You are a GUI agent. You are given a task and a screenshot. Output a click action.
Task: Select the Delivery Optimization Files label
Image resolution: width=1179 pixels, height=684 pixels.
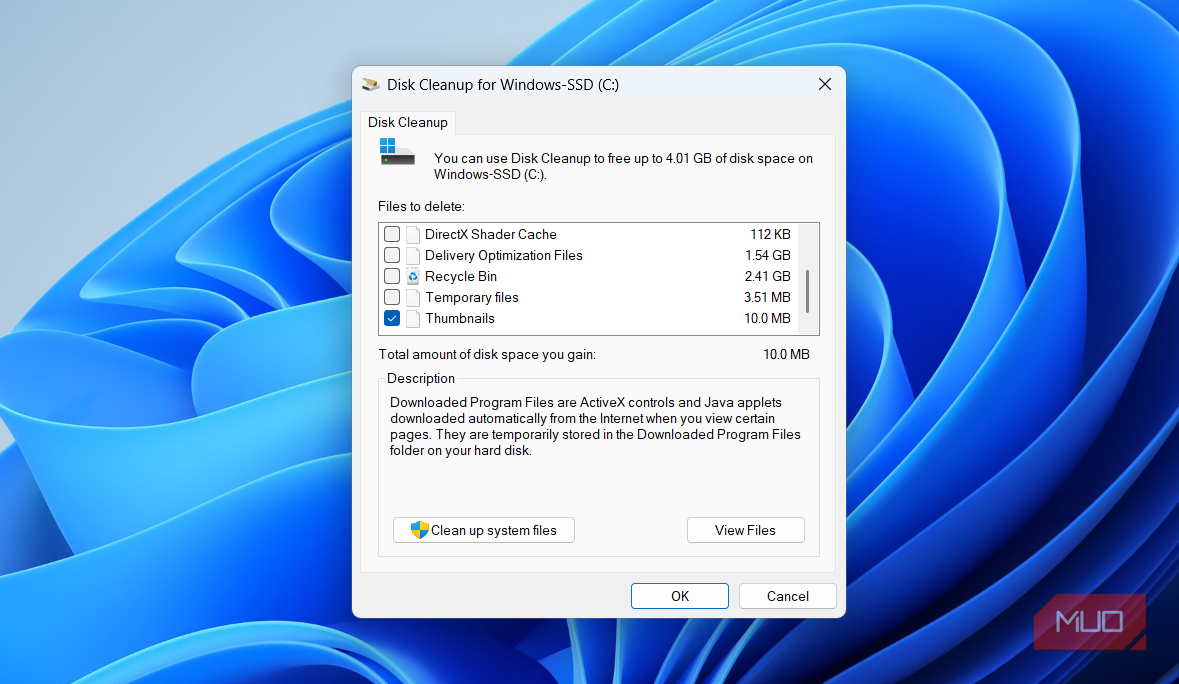click(x=504, y=256)
